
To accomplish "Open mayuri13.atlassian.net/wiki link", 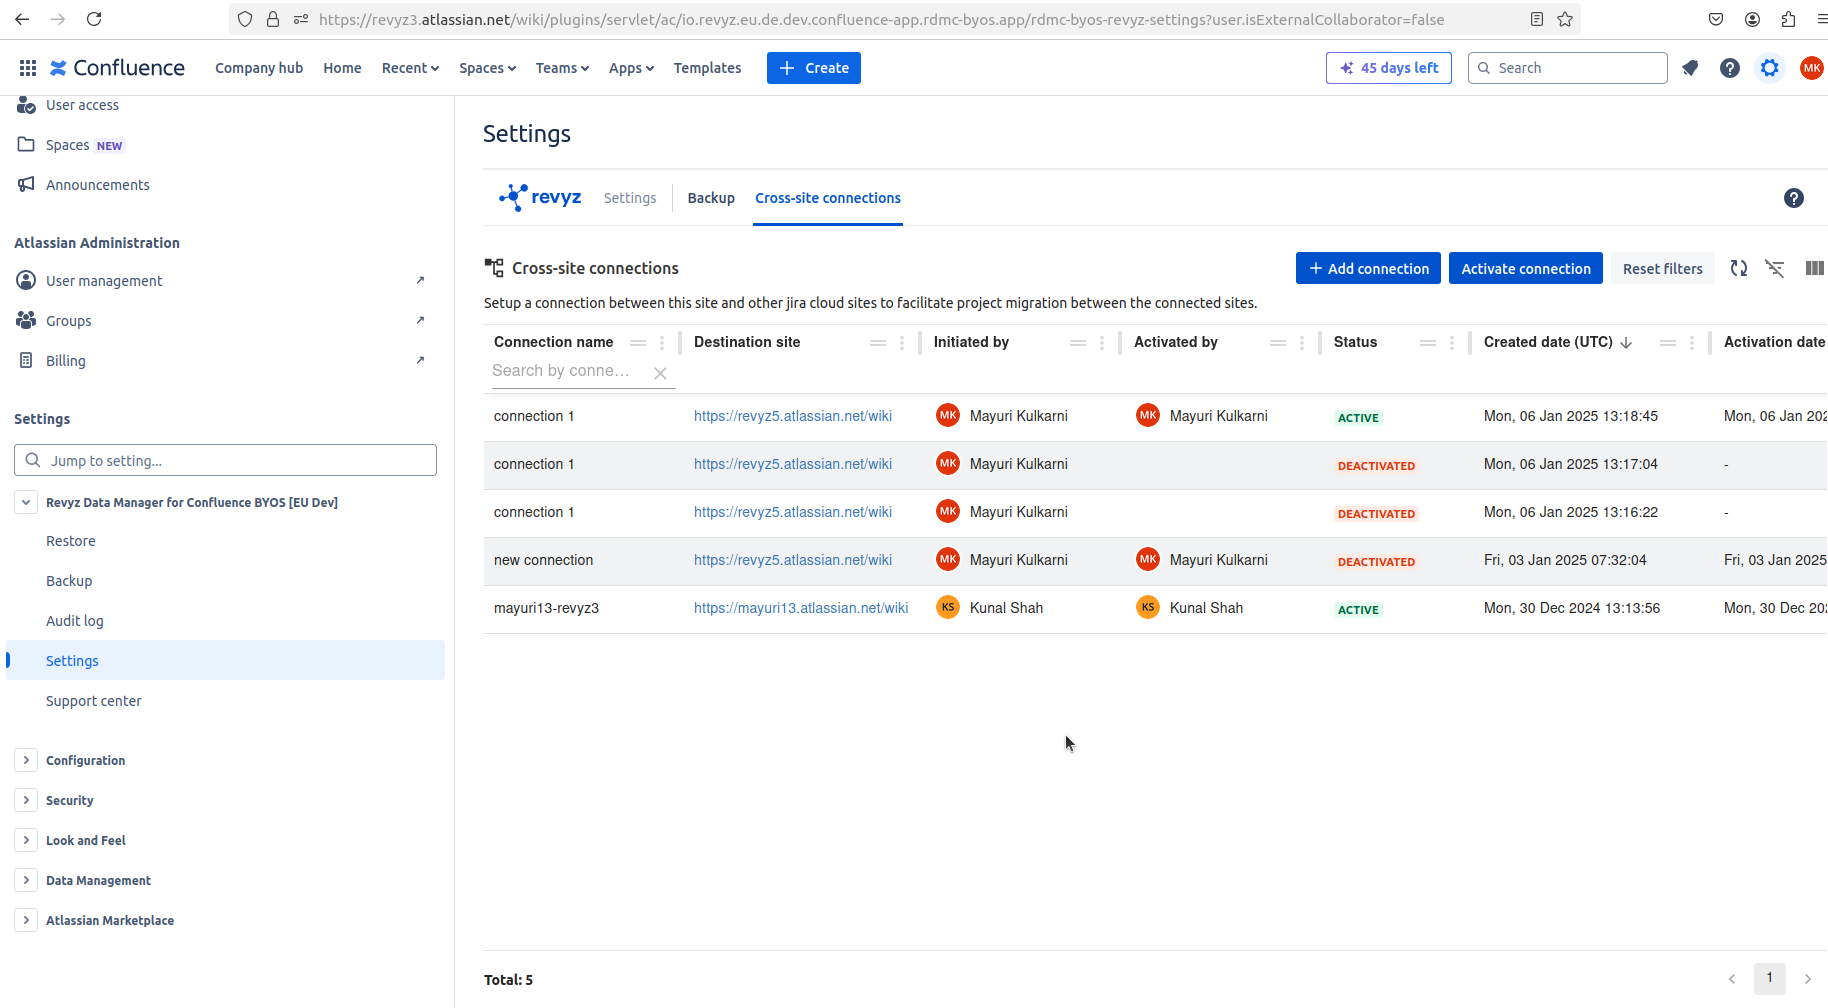I will [801, 608].
